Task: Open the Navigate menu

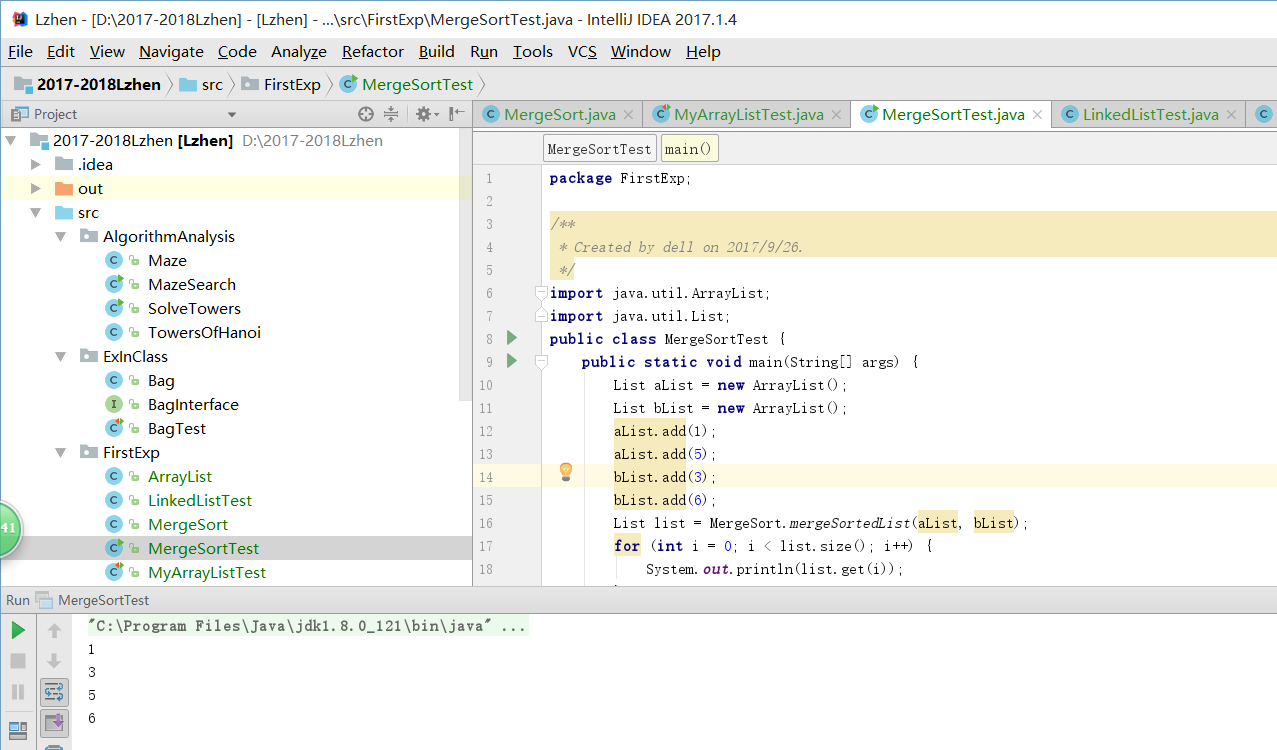Action: [x=171, y=52]
